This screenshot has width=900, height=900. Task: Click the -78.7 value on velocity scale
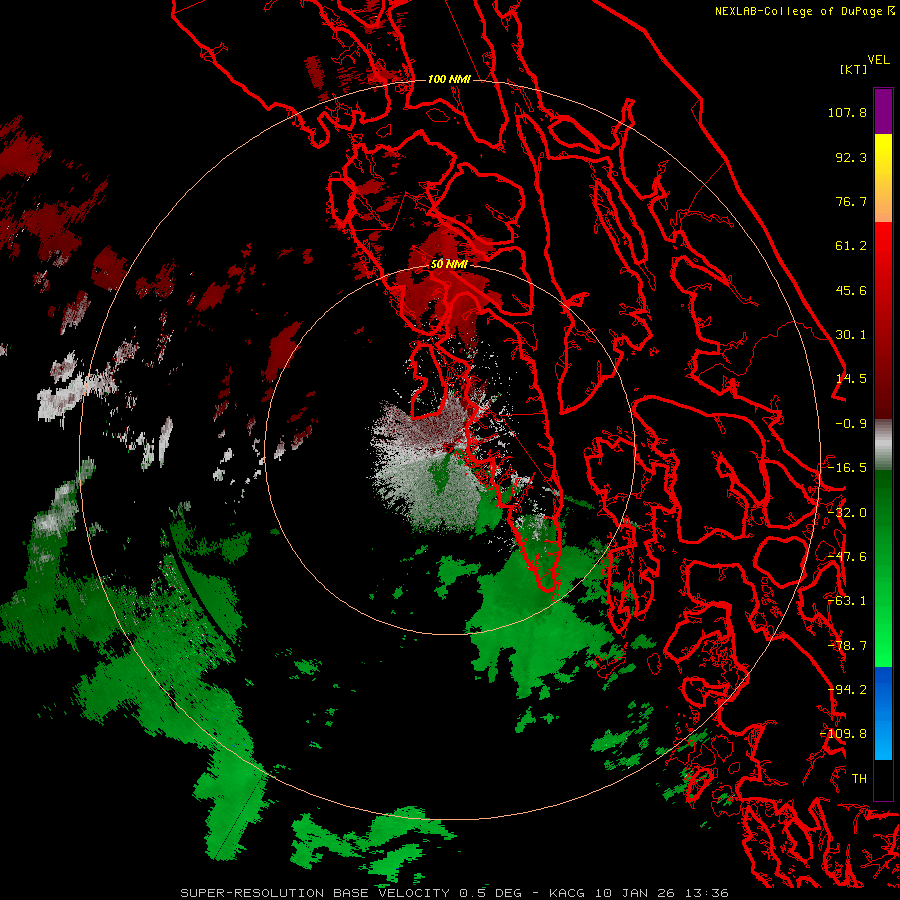point(847,646)
